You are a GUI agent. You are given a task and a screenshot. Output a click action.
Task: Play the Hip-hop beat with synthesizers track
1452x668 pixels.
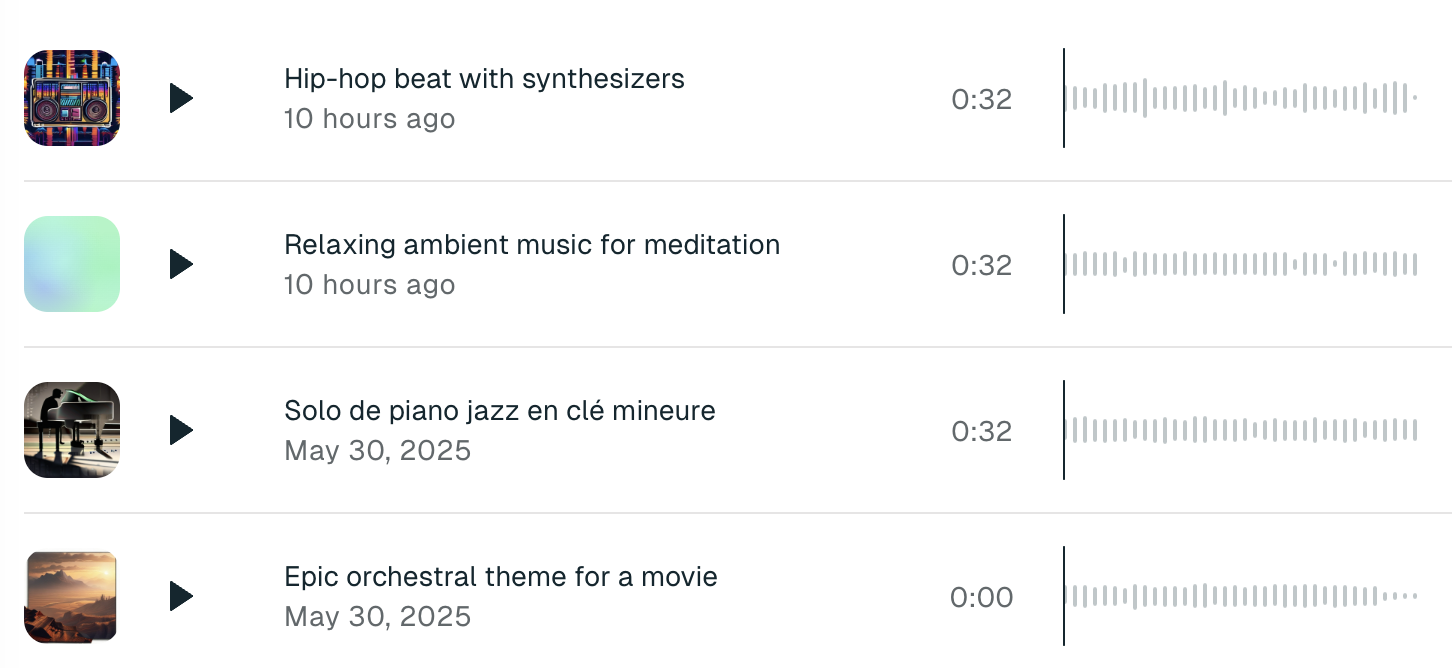click(x=180, y=97)
